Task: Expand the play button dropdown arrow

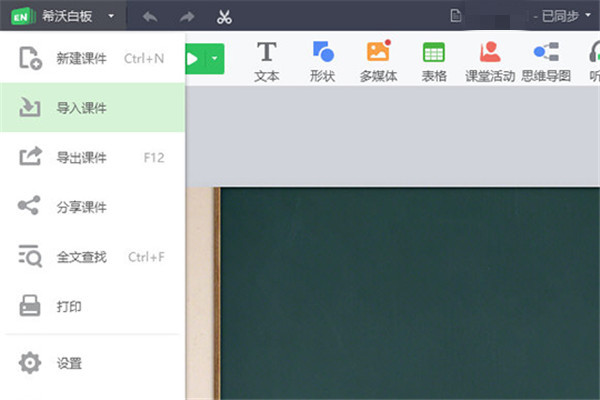Action: 215,59
